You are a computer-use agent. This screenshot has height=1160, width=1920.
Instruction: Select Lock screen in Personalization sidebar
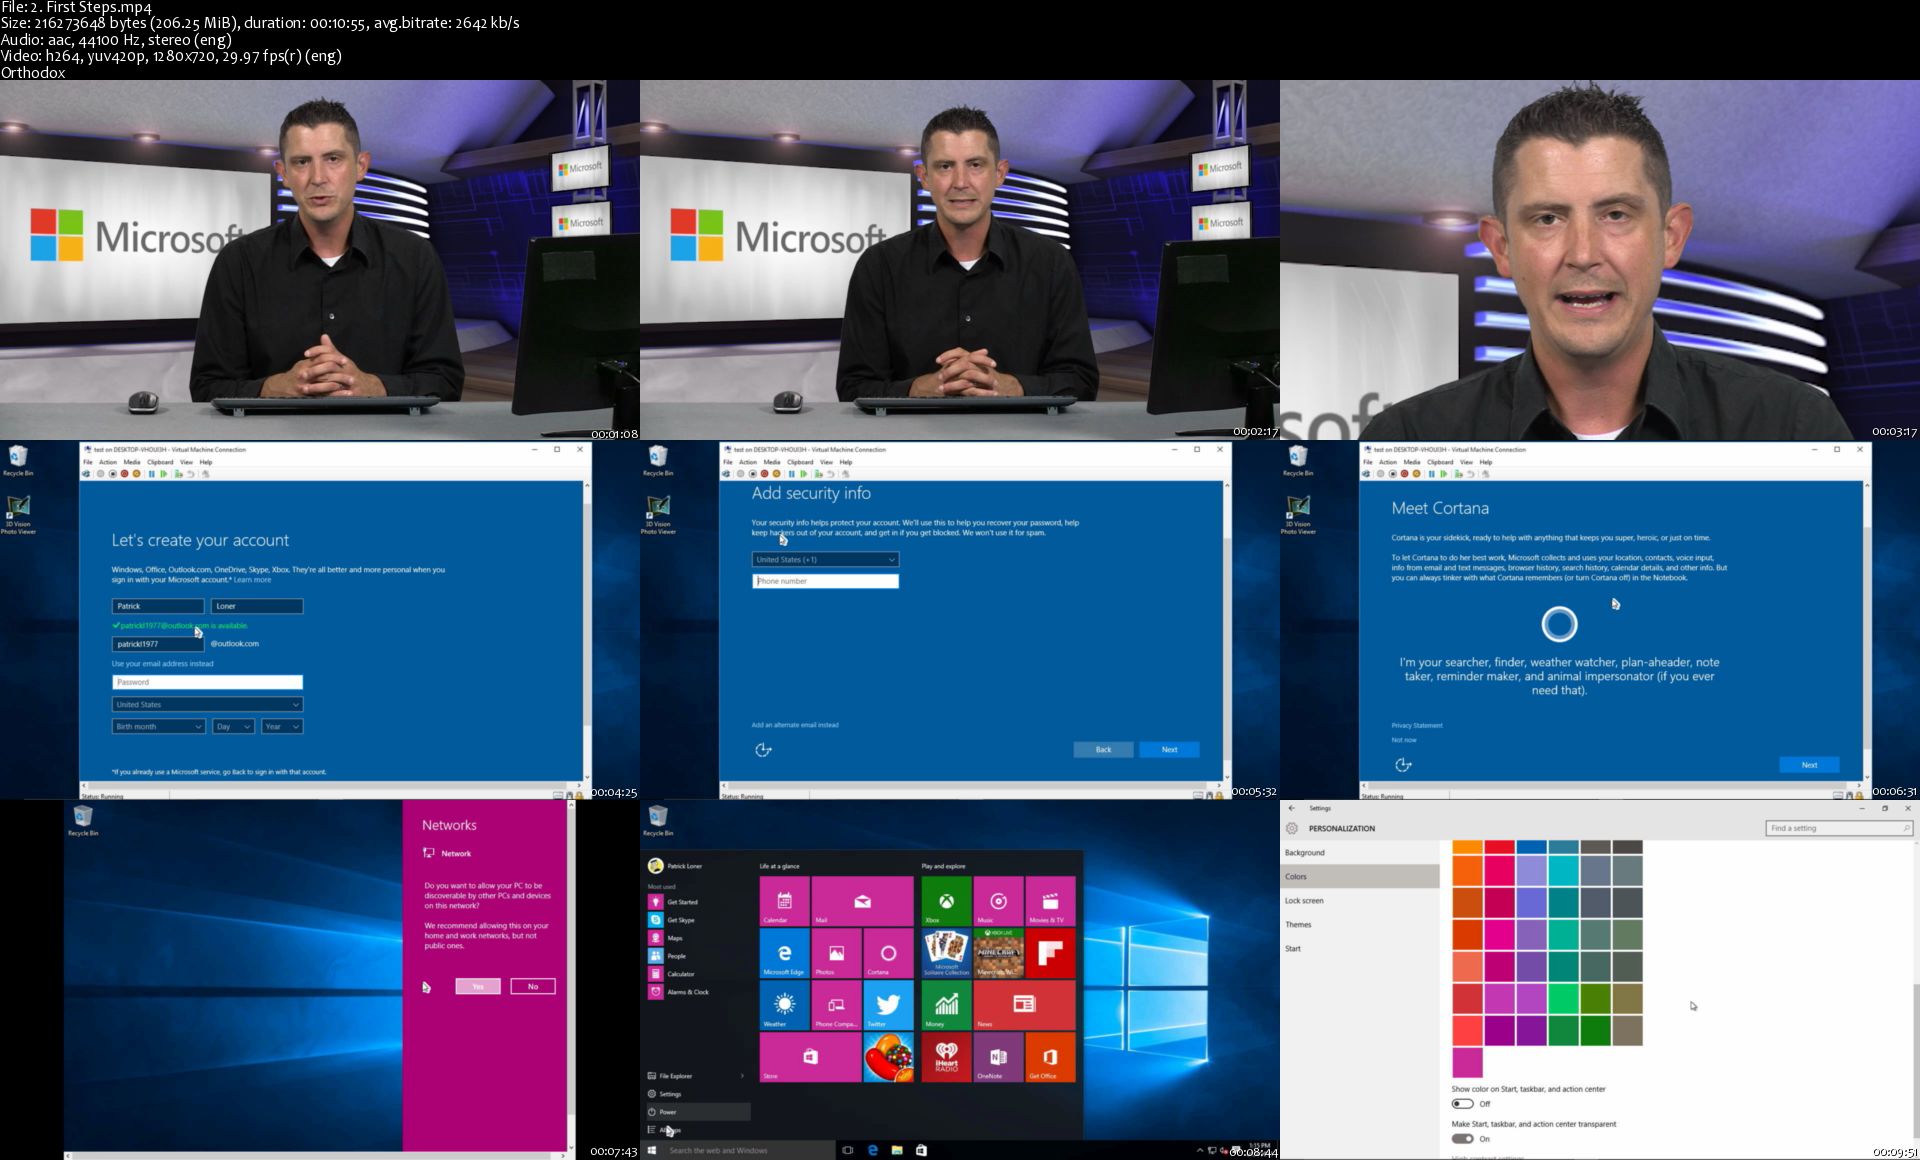tap(1304, 901)
